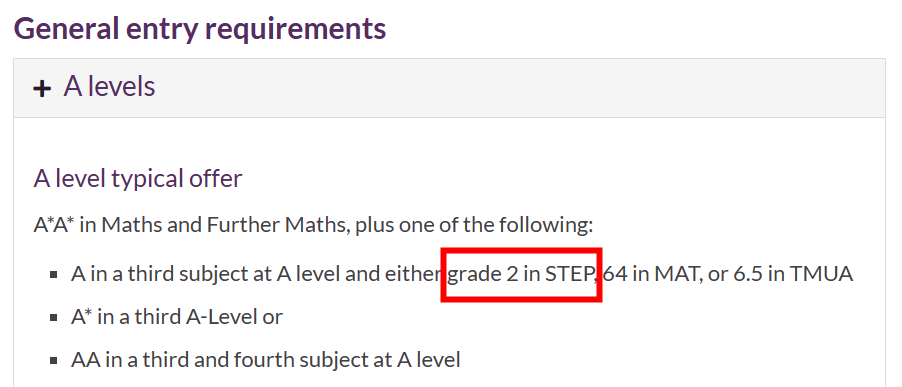Click the AA in a third and fourth subject bullet
Image resolution: width=902 pixels, height=387 pixels.
click(266, 361)
